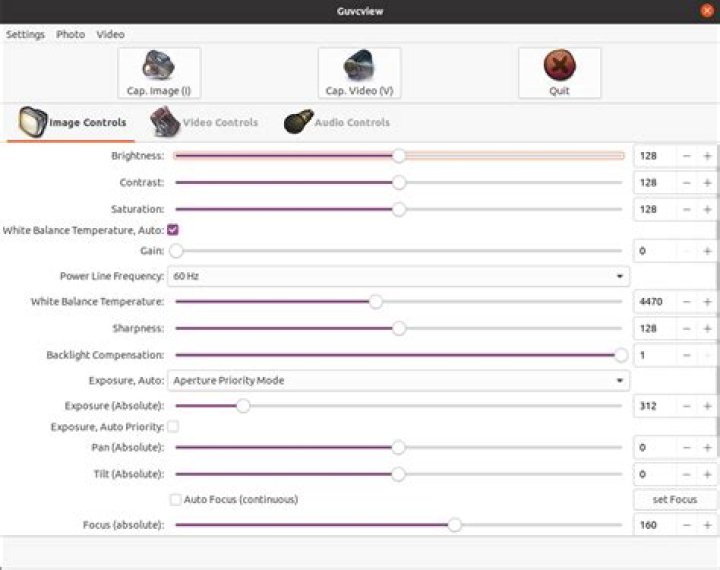Switch to Image Controls tab label
The image size is (720, 570).
(x=87, y=123)
